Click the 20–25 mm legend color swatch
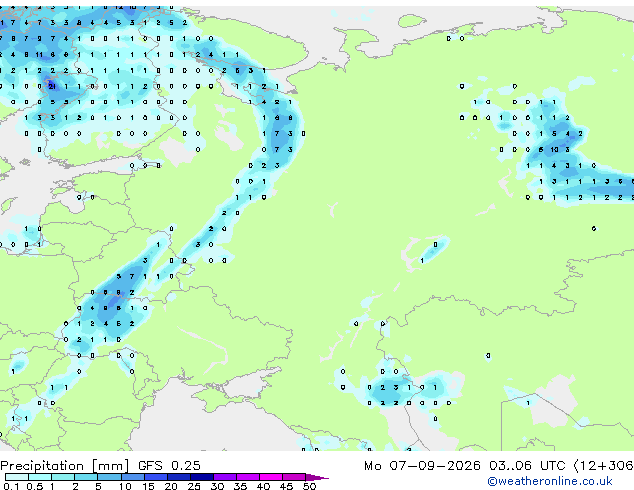634x490 pixels. coord(178,477)
